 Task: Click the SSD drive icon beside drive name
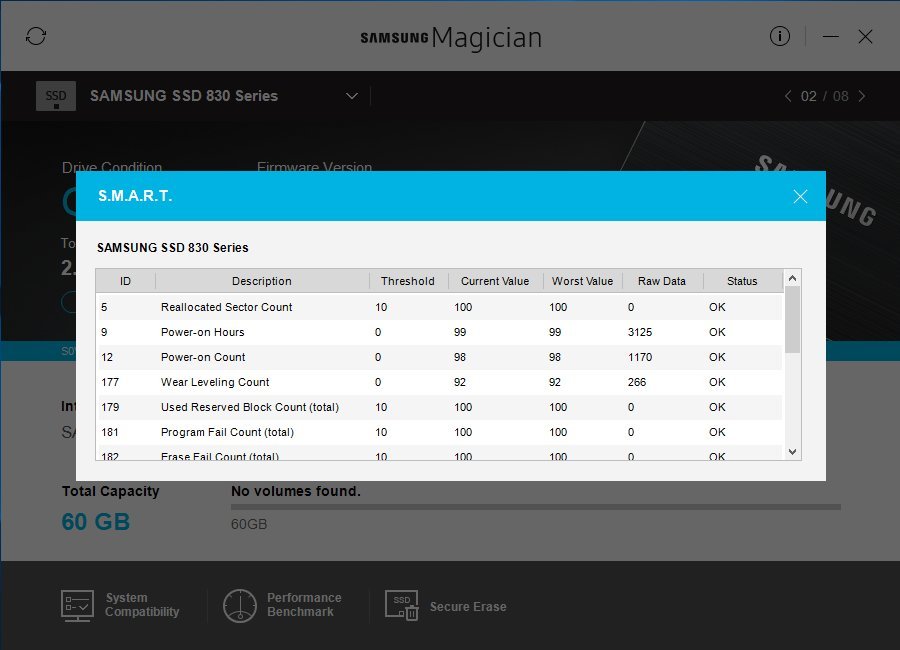point(56,96)
